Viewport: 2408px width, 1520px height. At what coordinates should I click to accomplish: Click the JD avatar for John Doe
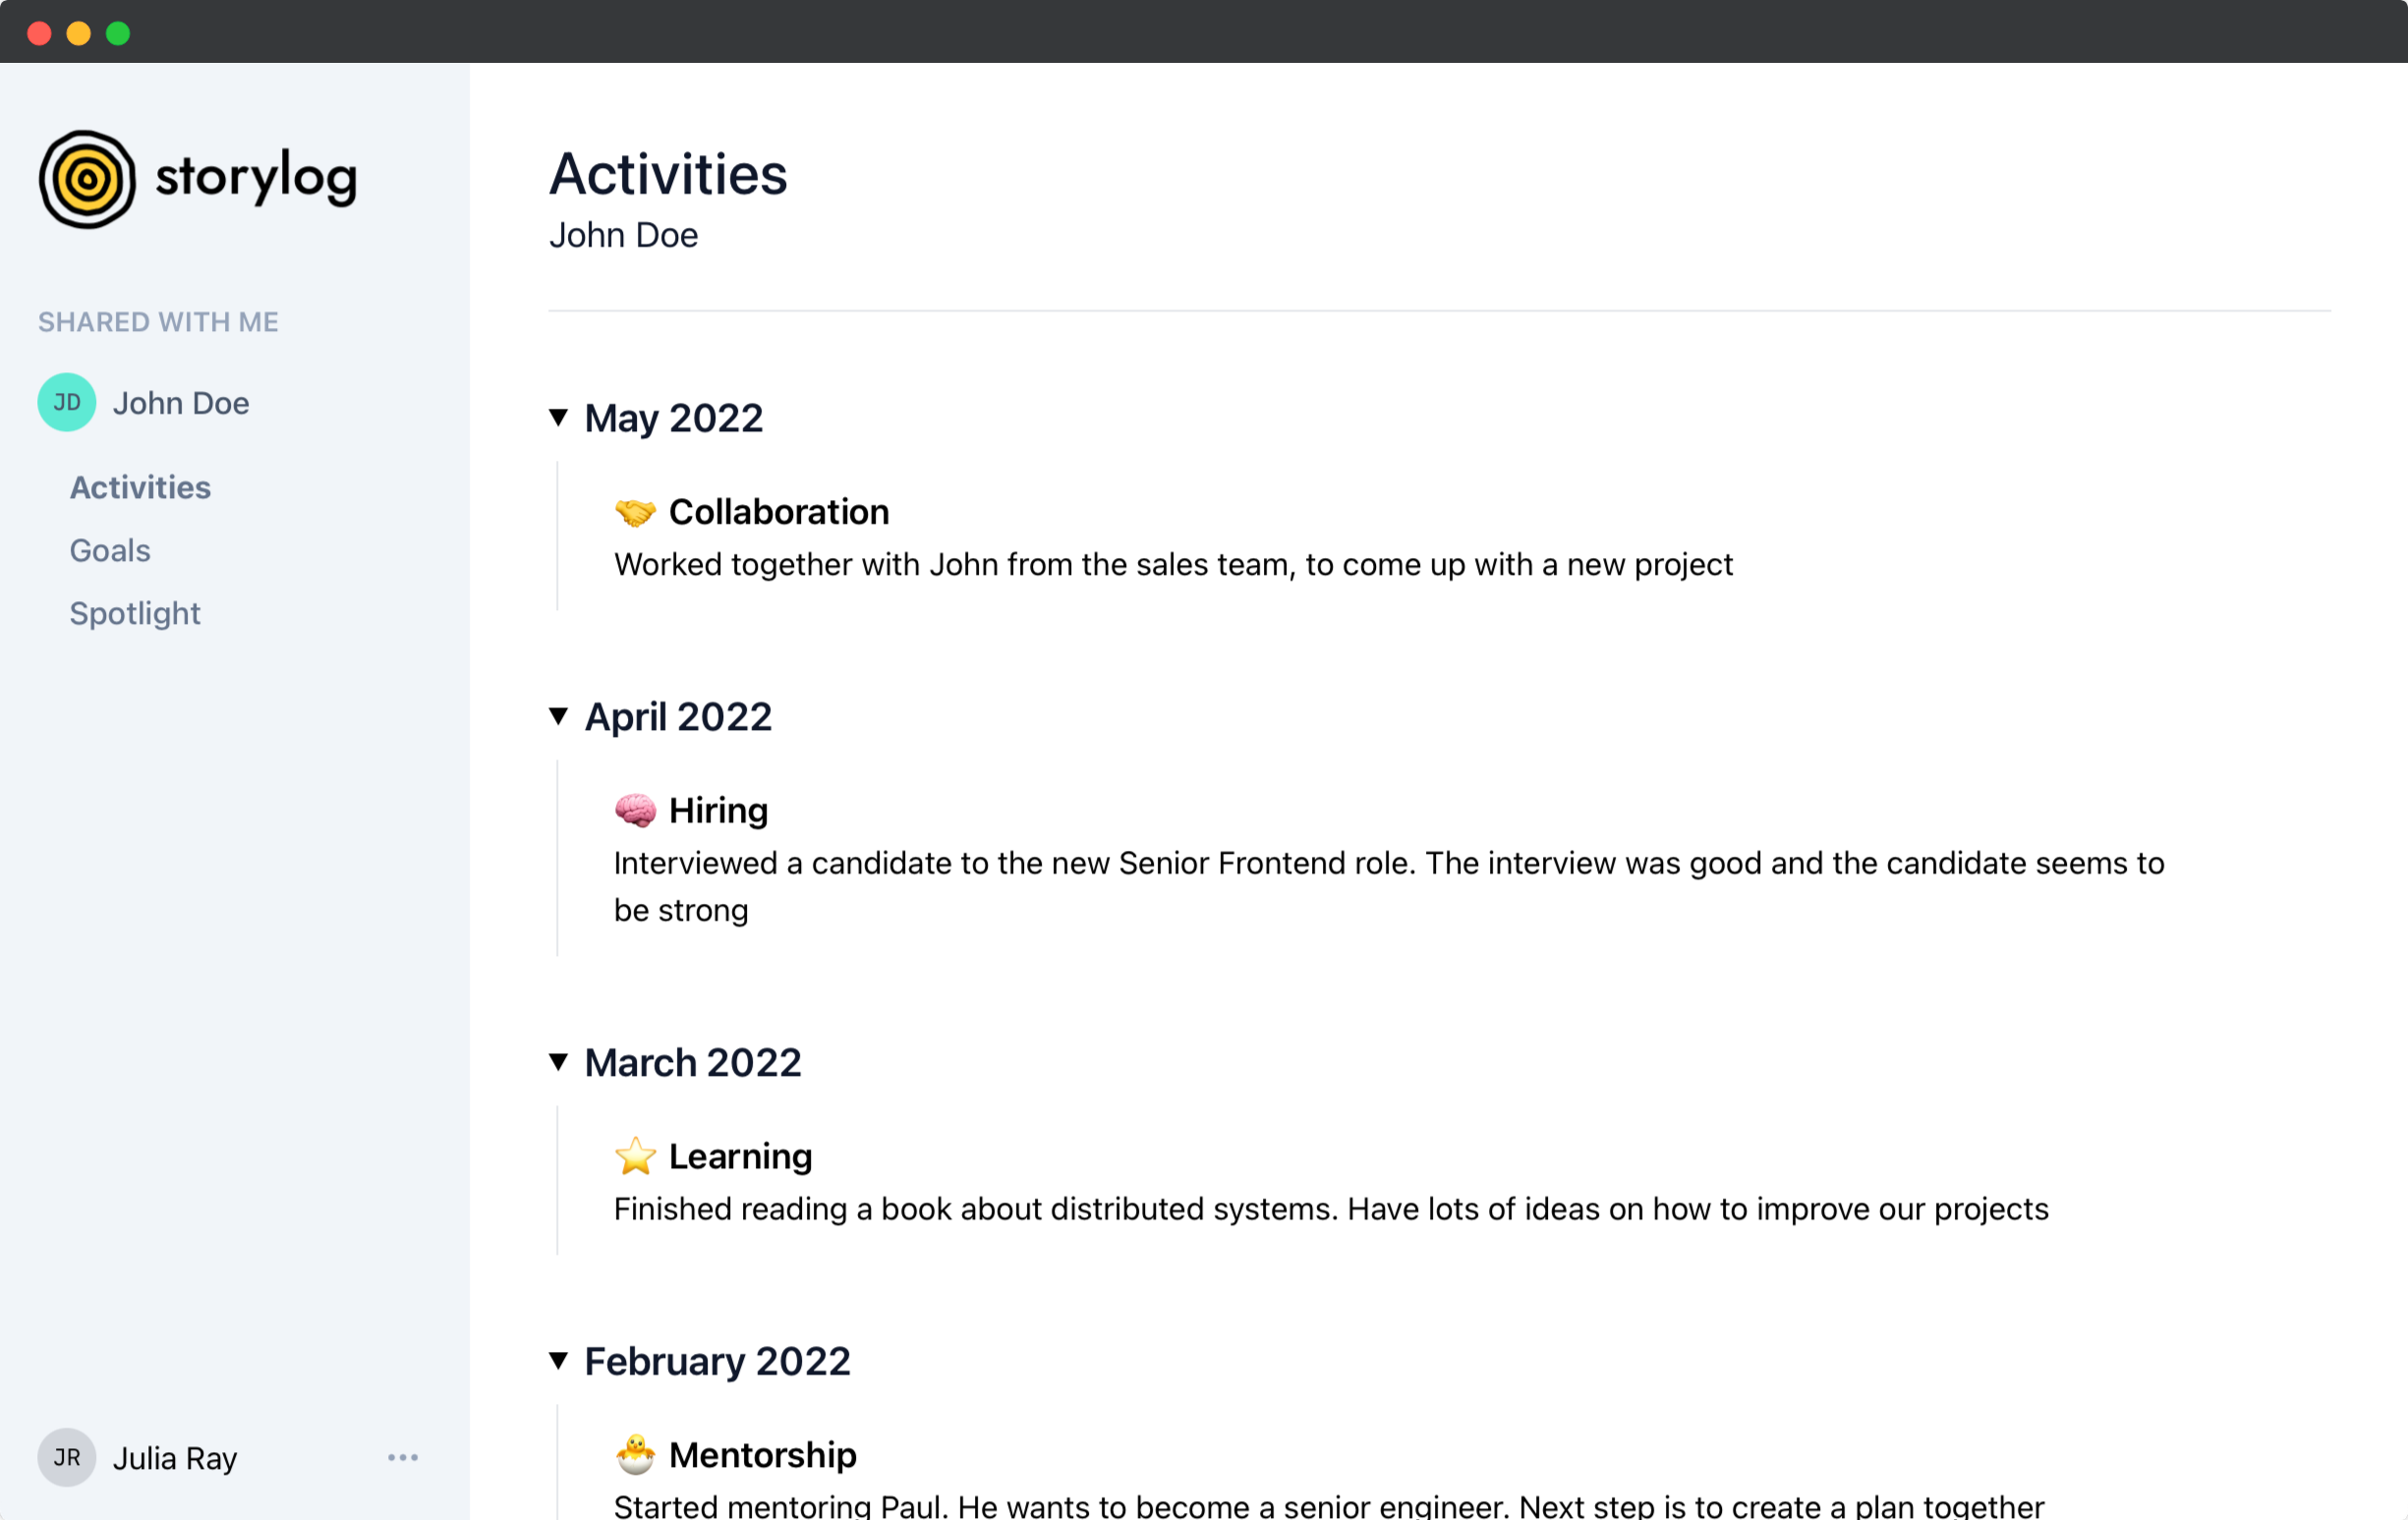(x=67, y=402)
